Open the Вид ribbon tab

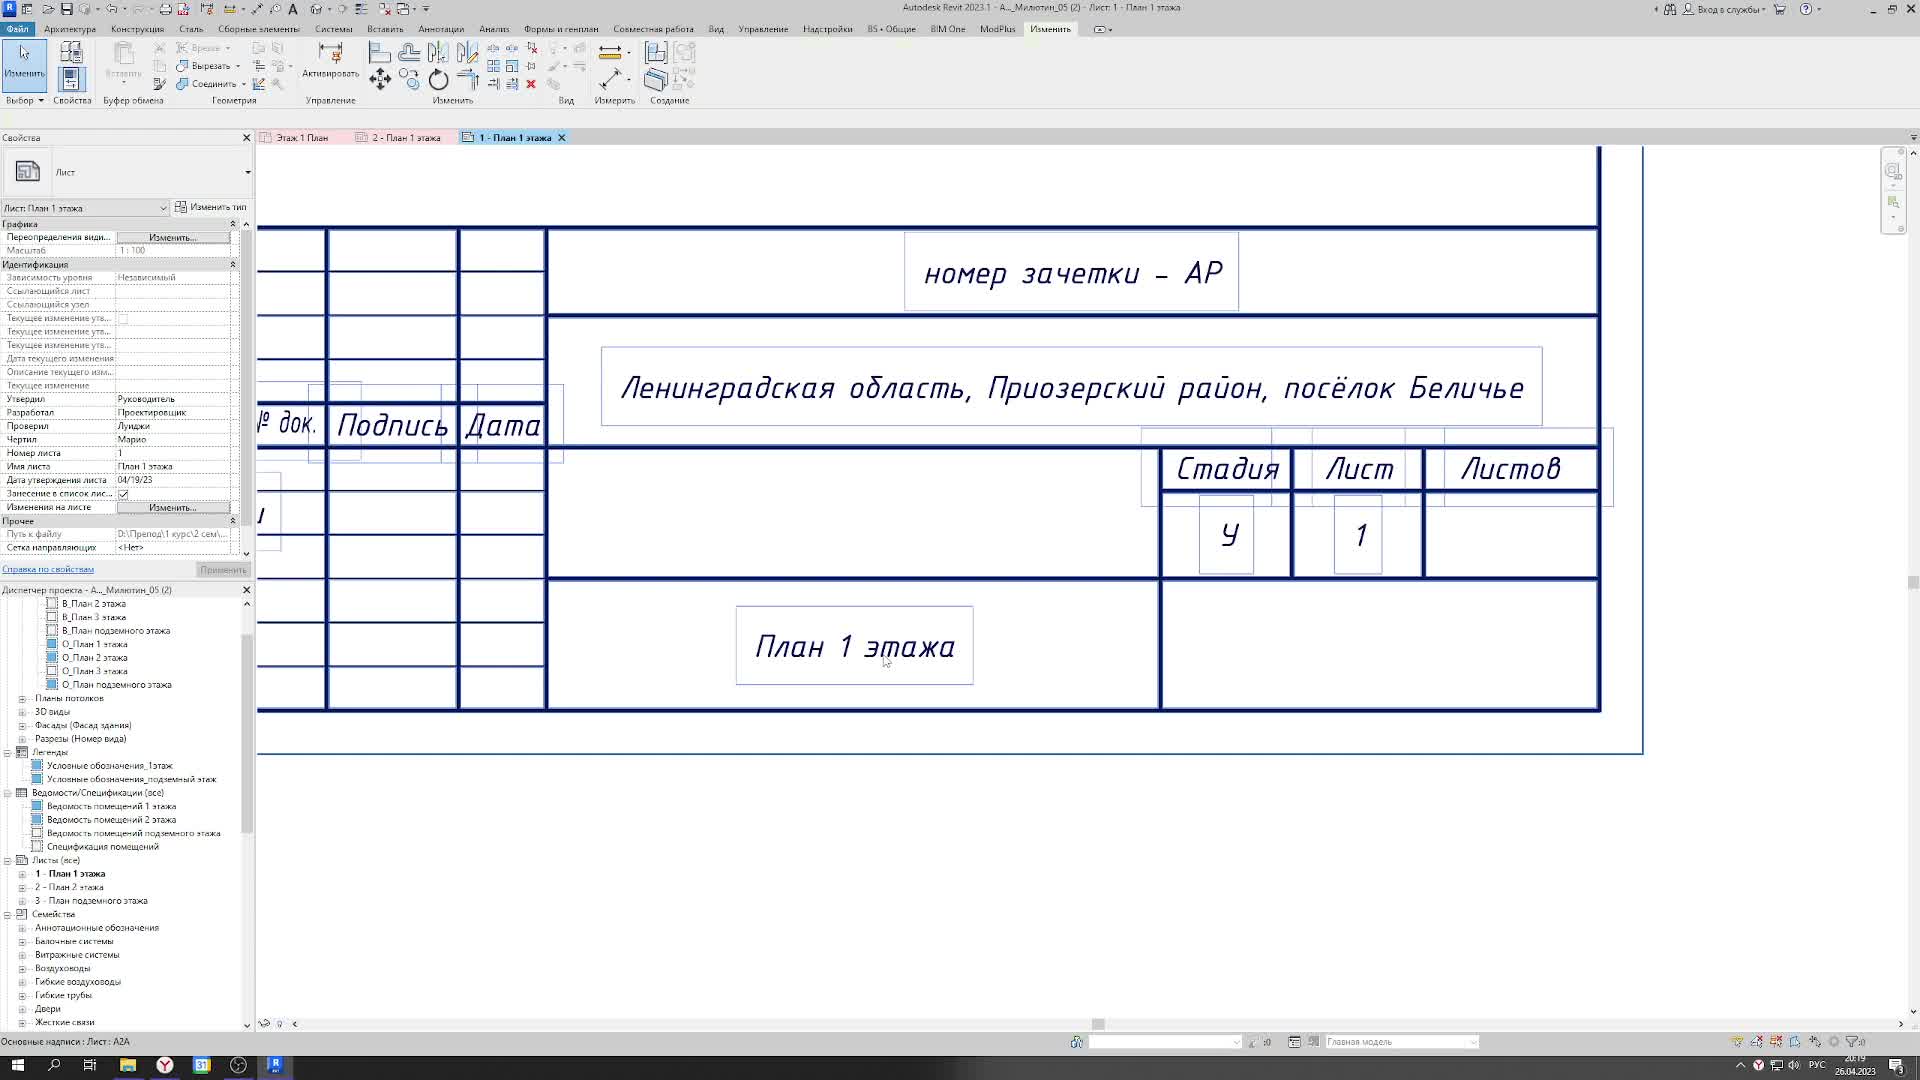[x=716, y=29]
